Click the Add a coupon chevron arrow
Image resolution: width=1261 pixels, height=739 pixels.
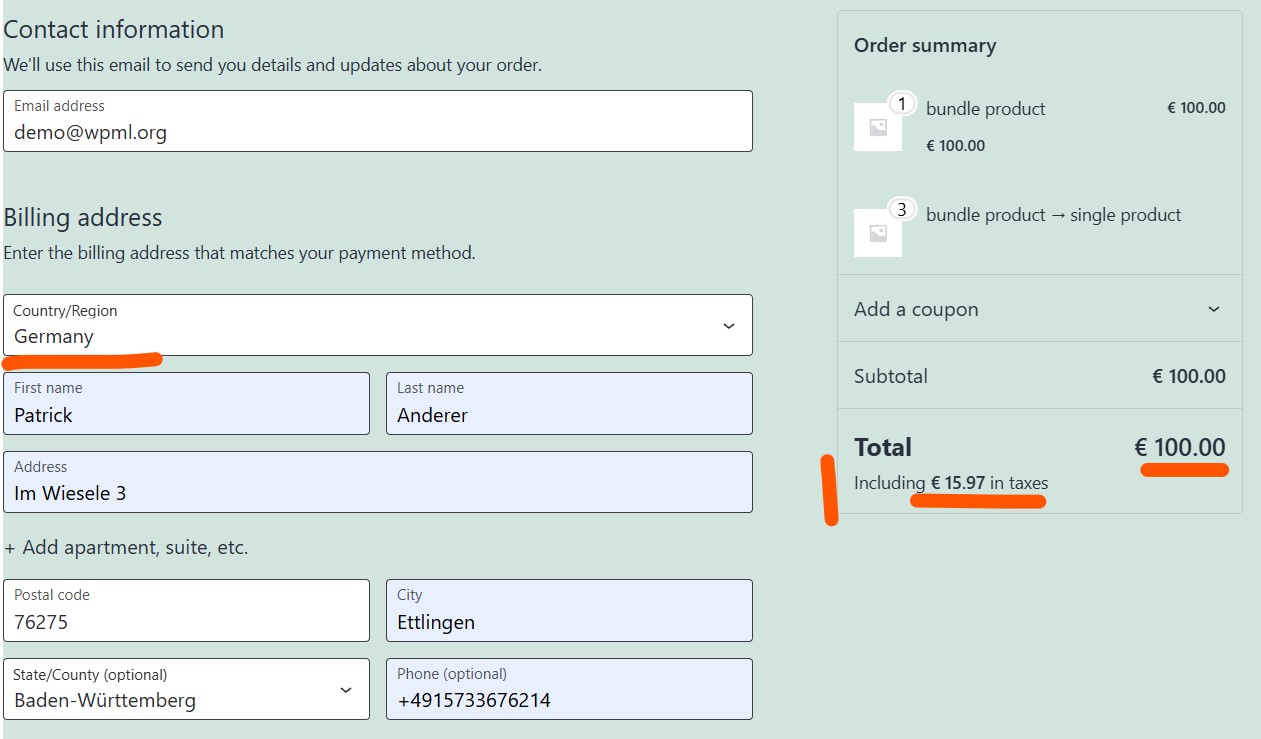tap(1214, 309)
